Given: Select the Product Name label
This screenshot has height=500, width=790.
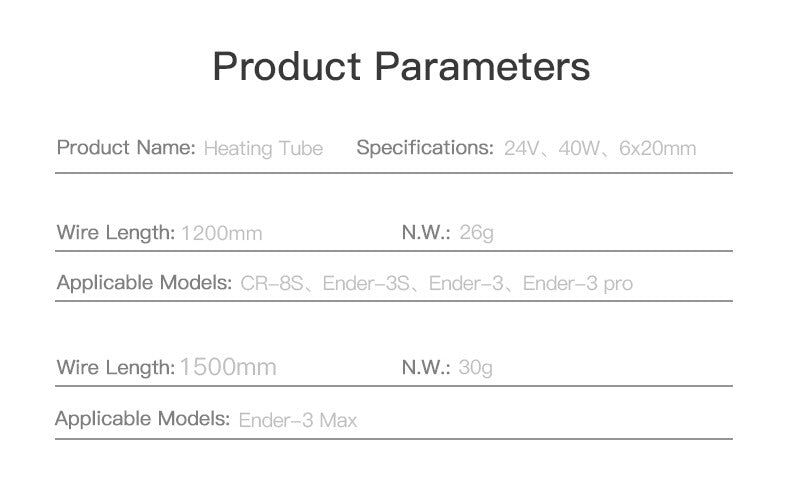Looking at the screenshot, I should pyautogui.click(x=125, y=148).
